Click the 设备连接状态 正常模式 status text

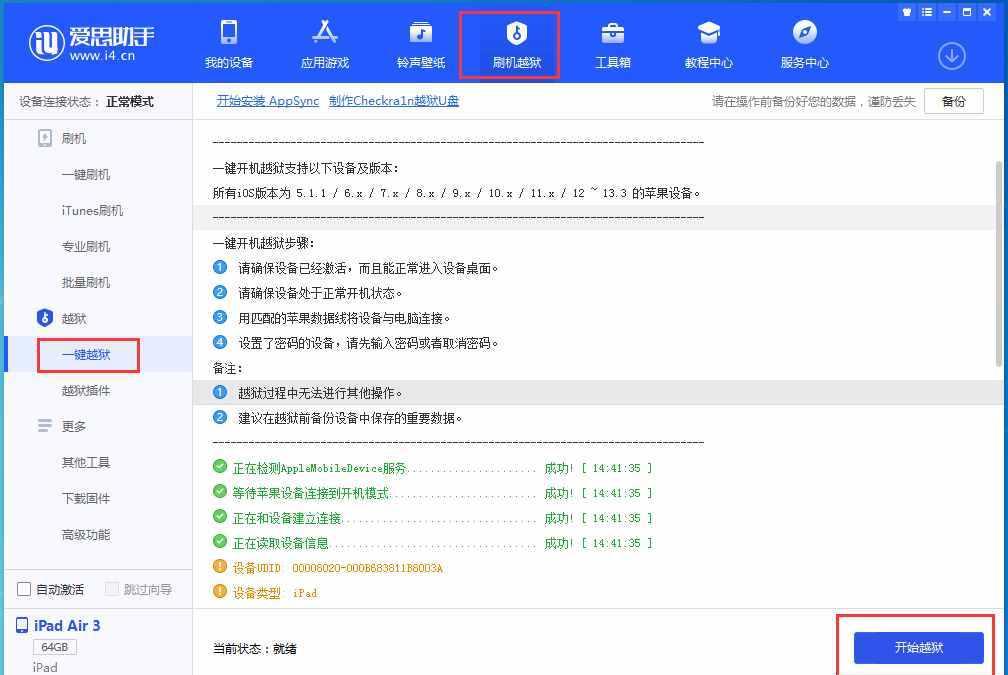coord(86,102)
